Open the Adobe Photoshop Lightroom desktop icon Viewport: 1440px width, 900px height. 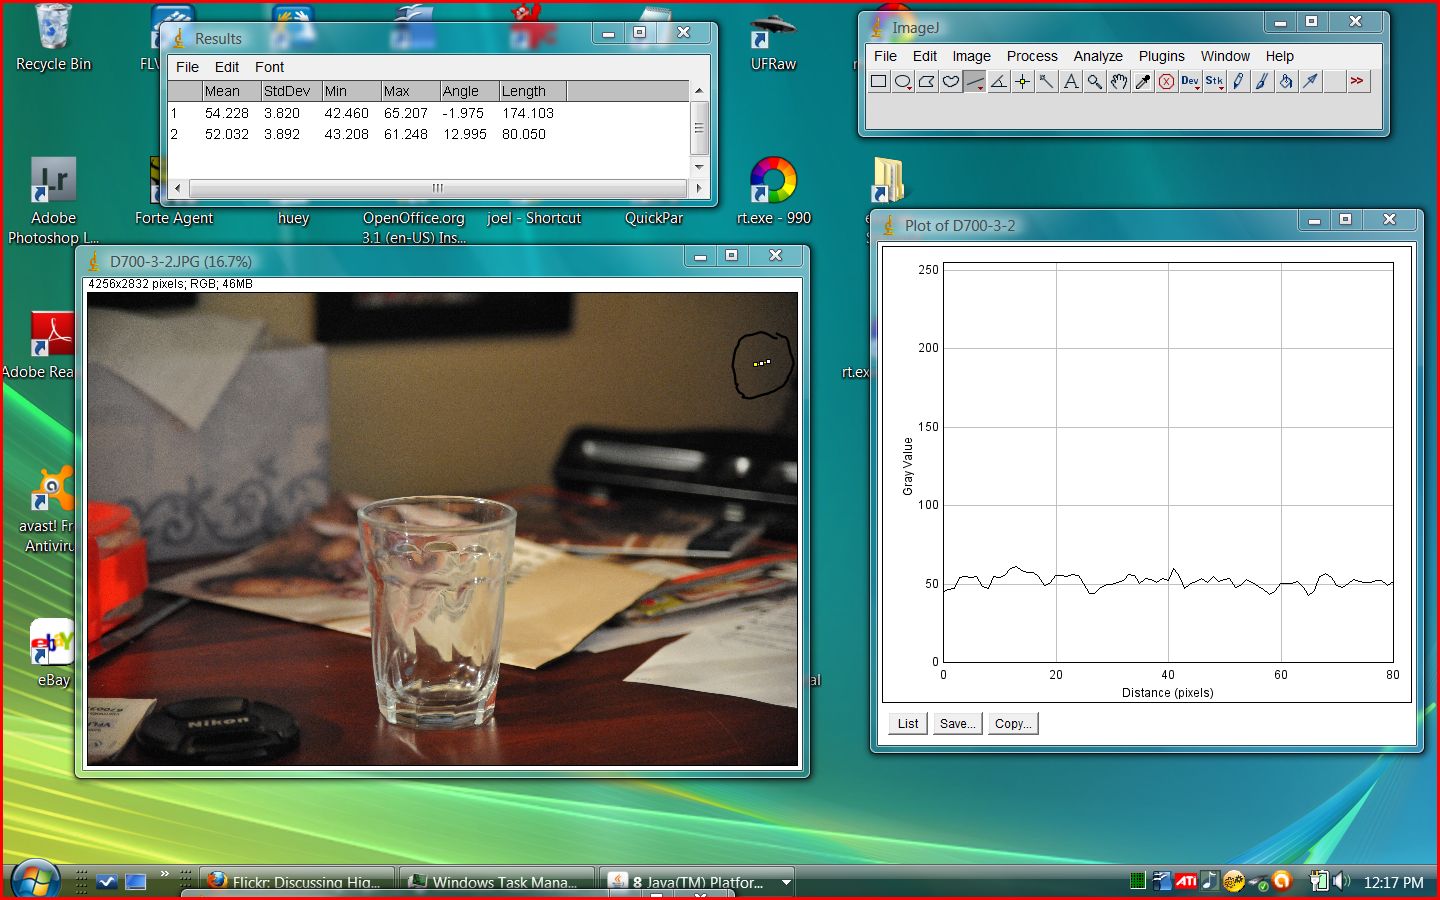point(53,201)
